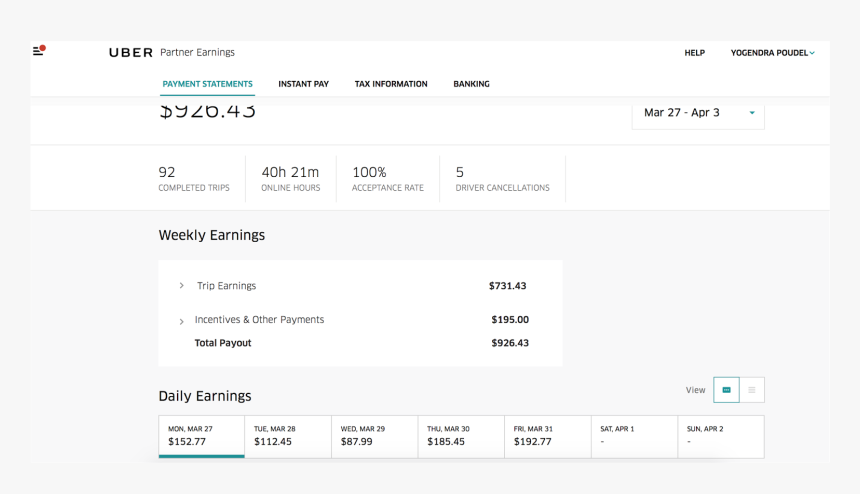Screen dimensions: 860x494
Task: Open the hamburger menu with notification dot
Action: coord(38,50)
